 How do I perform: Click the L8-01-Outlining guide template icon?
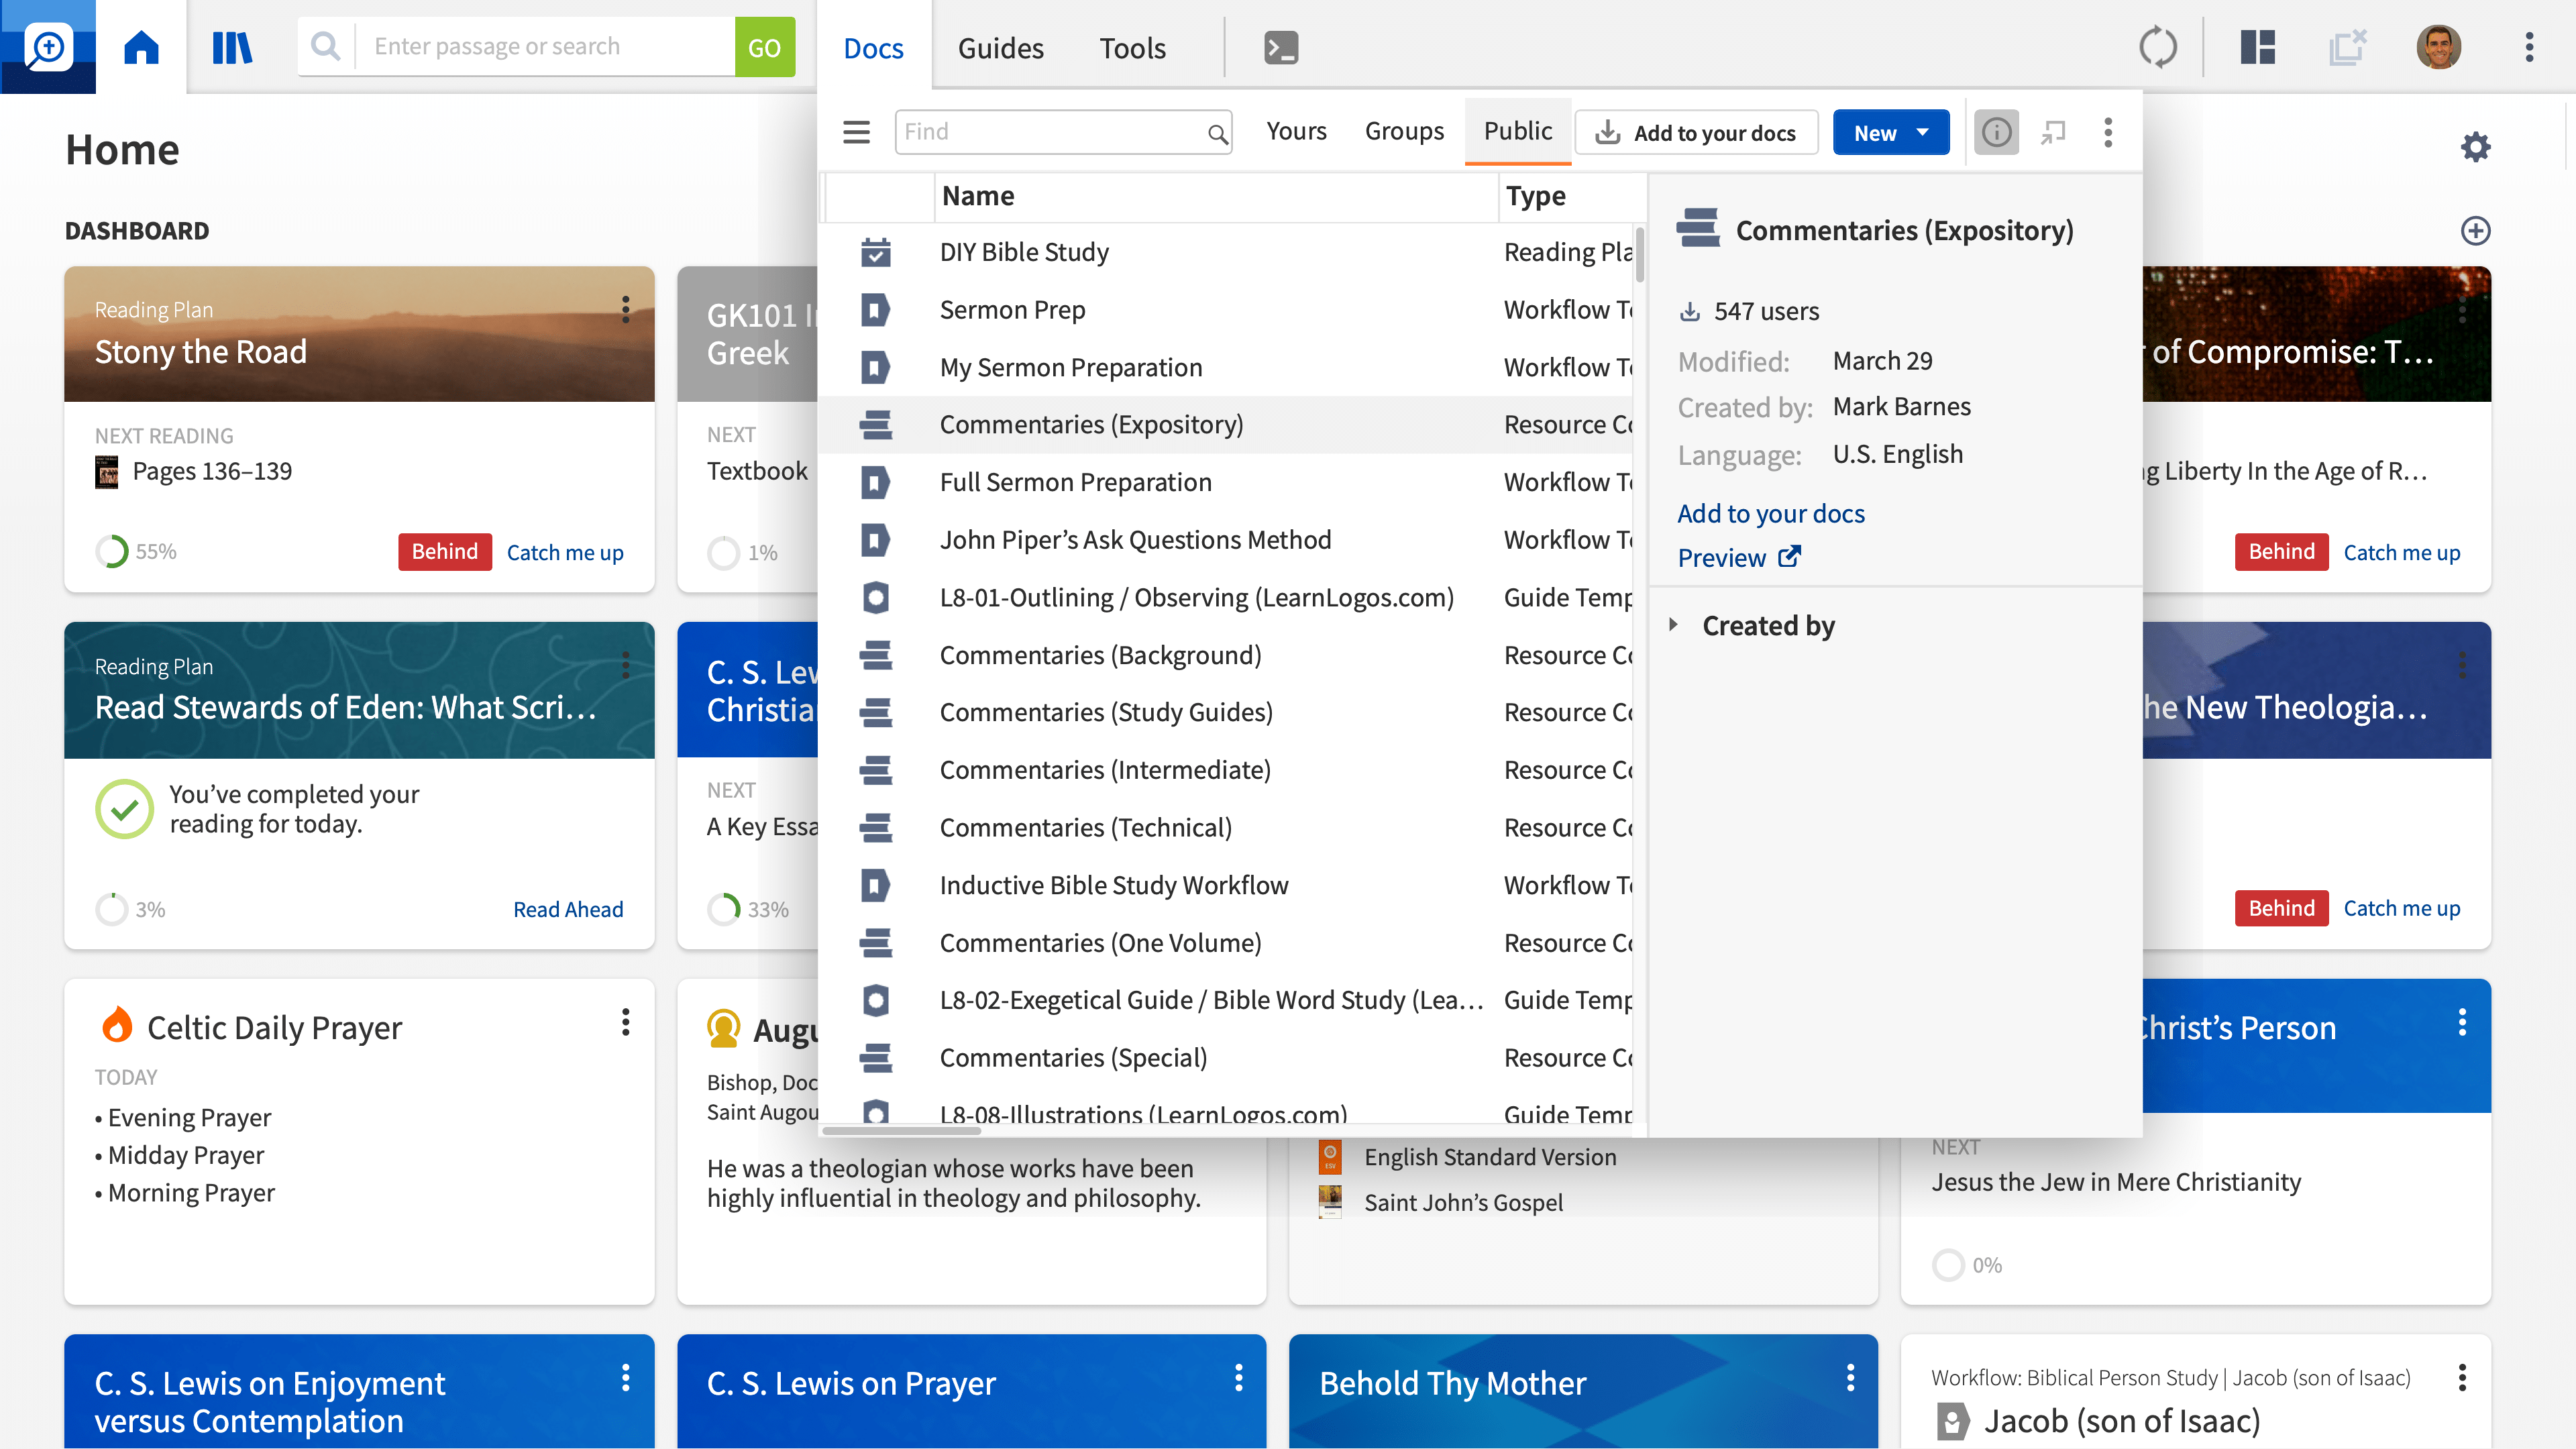(x=875, y=598)
